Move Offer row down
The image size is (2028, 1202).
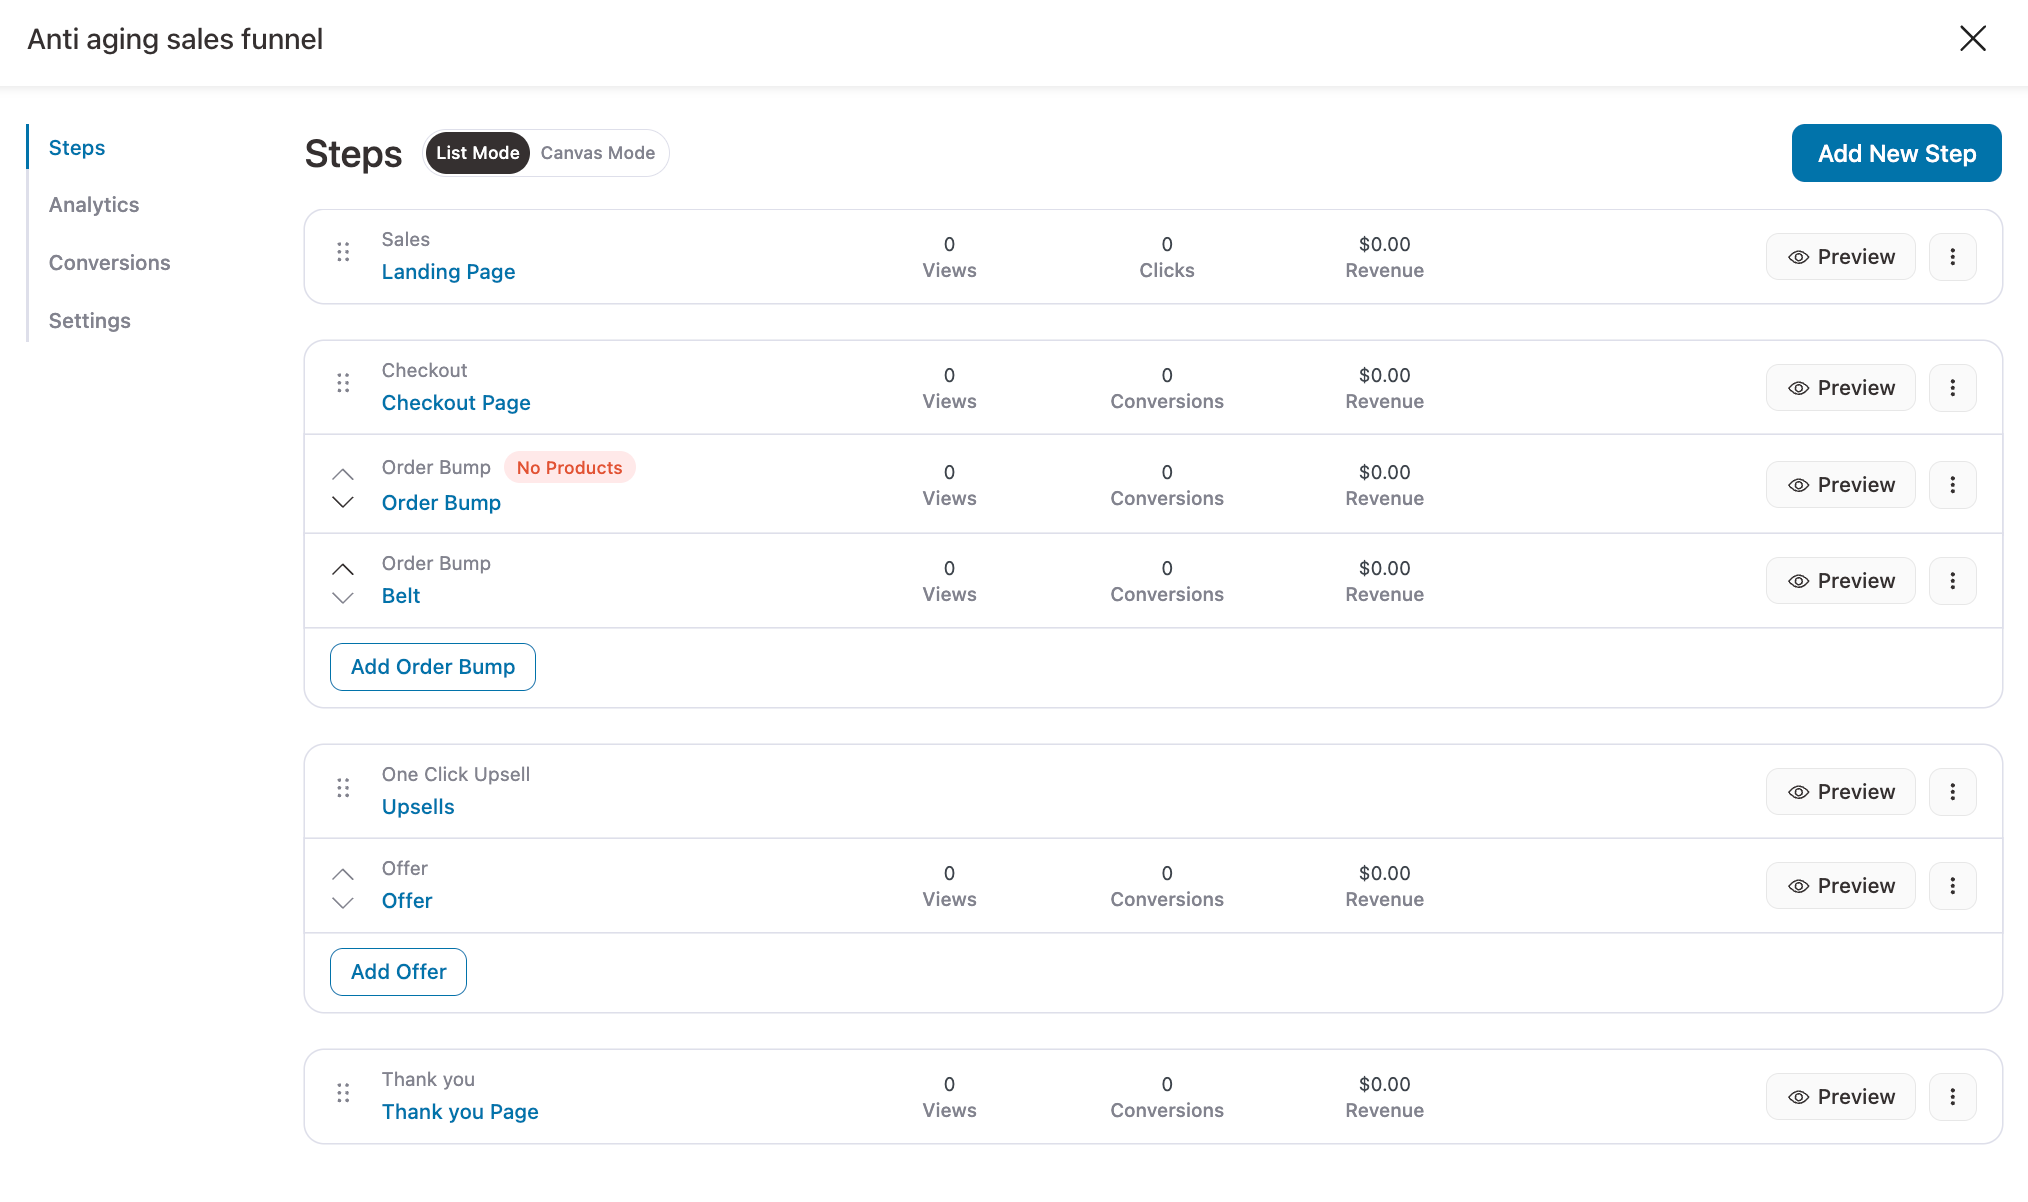tap(343, 903)
